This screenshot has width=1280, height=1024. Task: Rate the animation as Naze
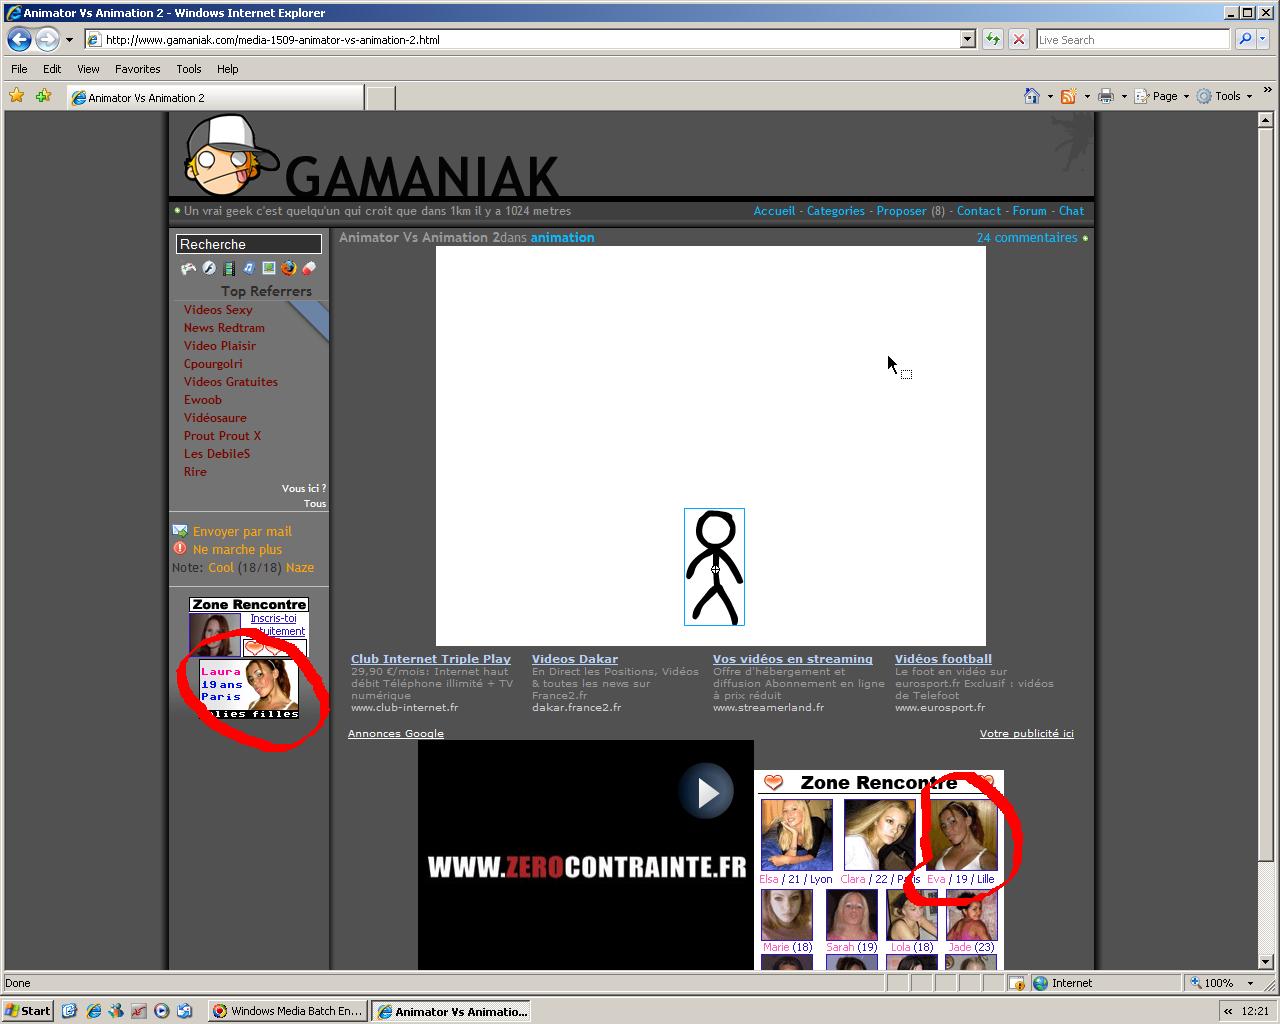299,567
